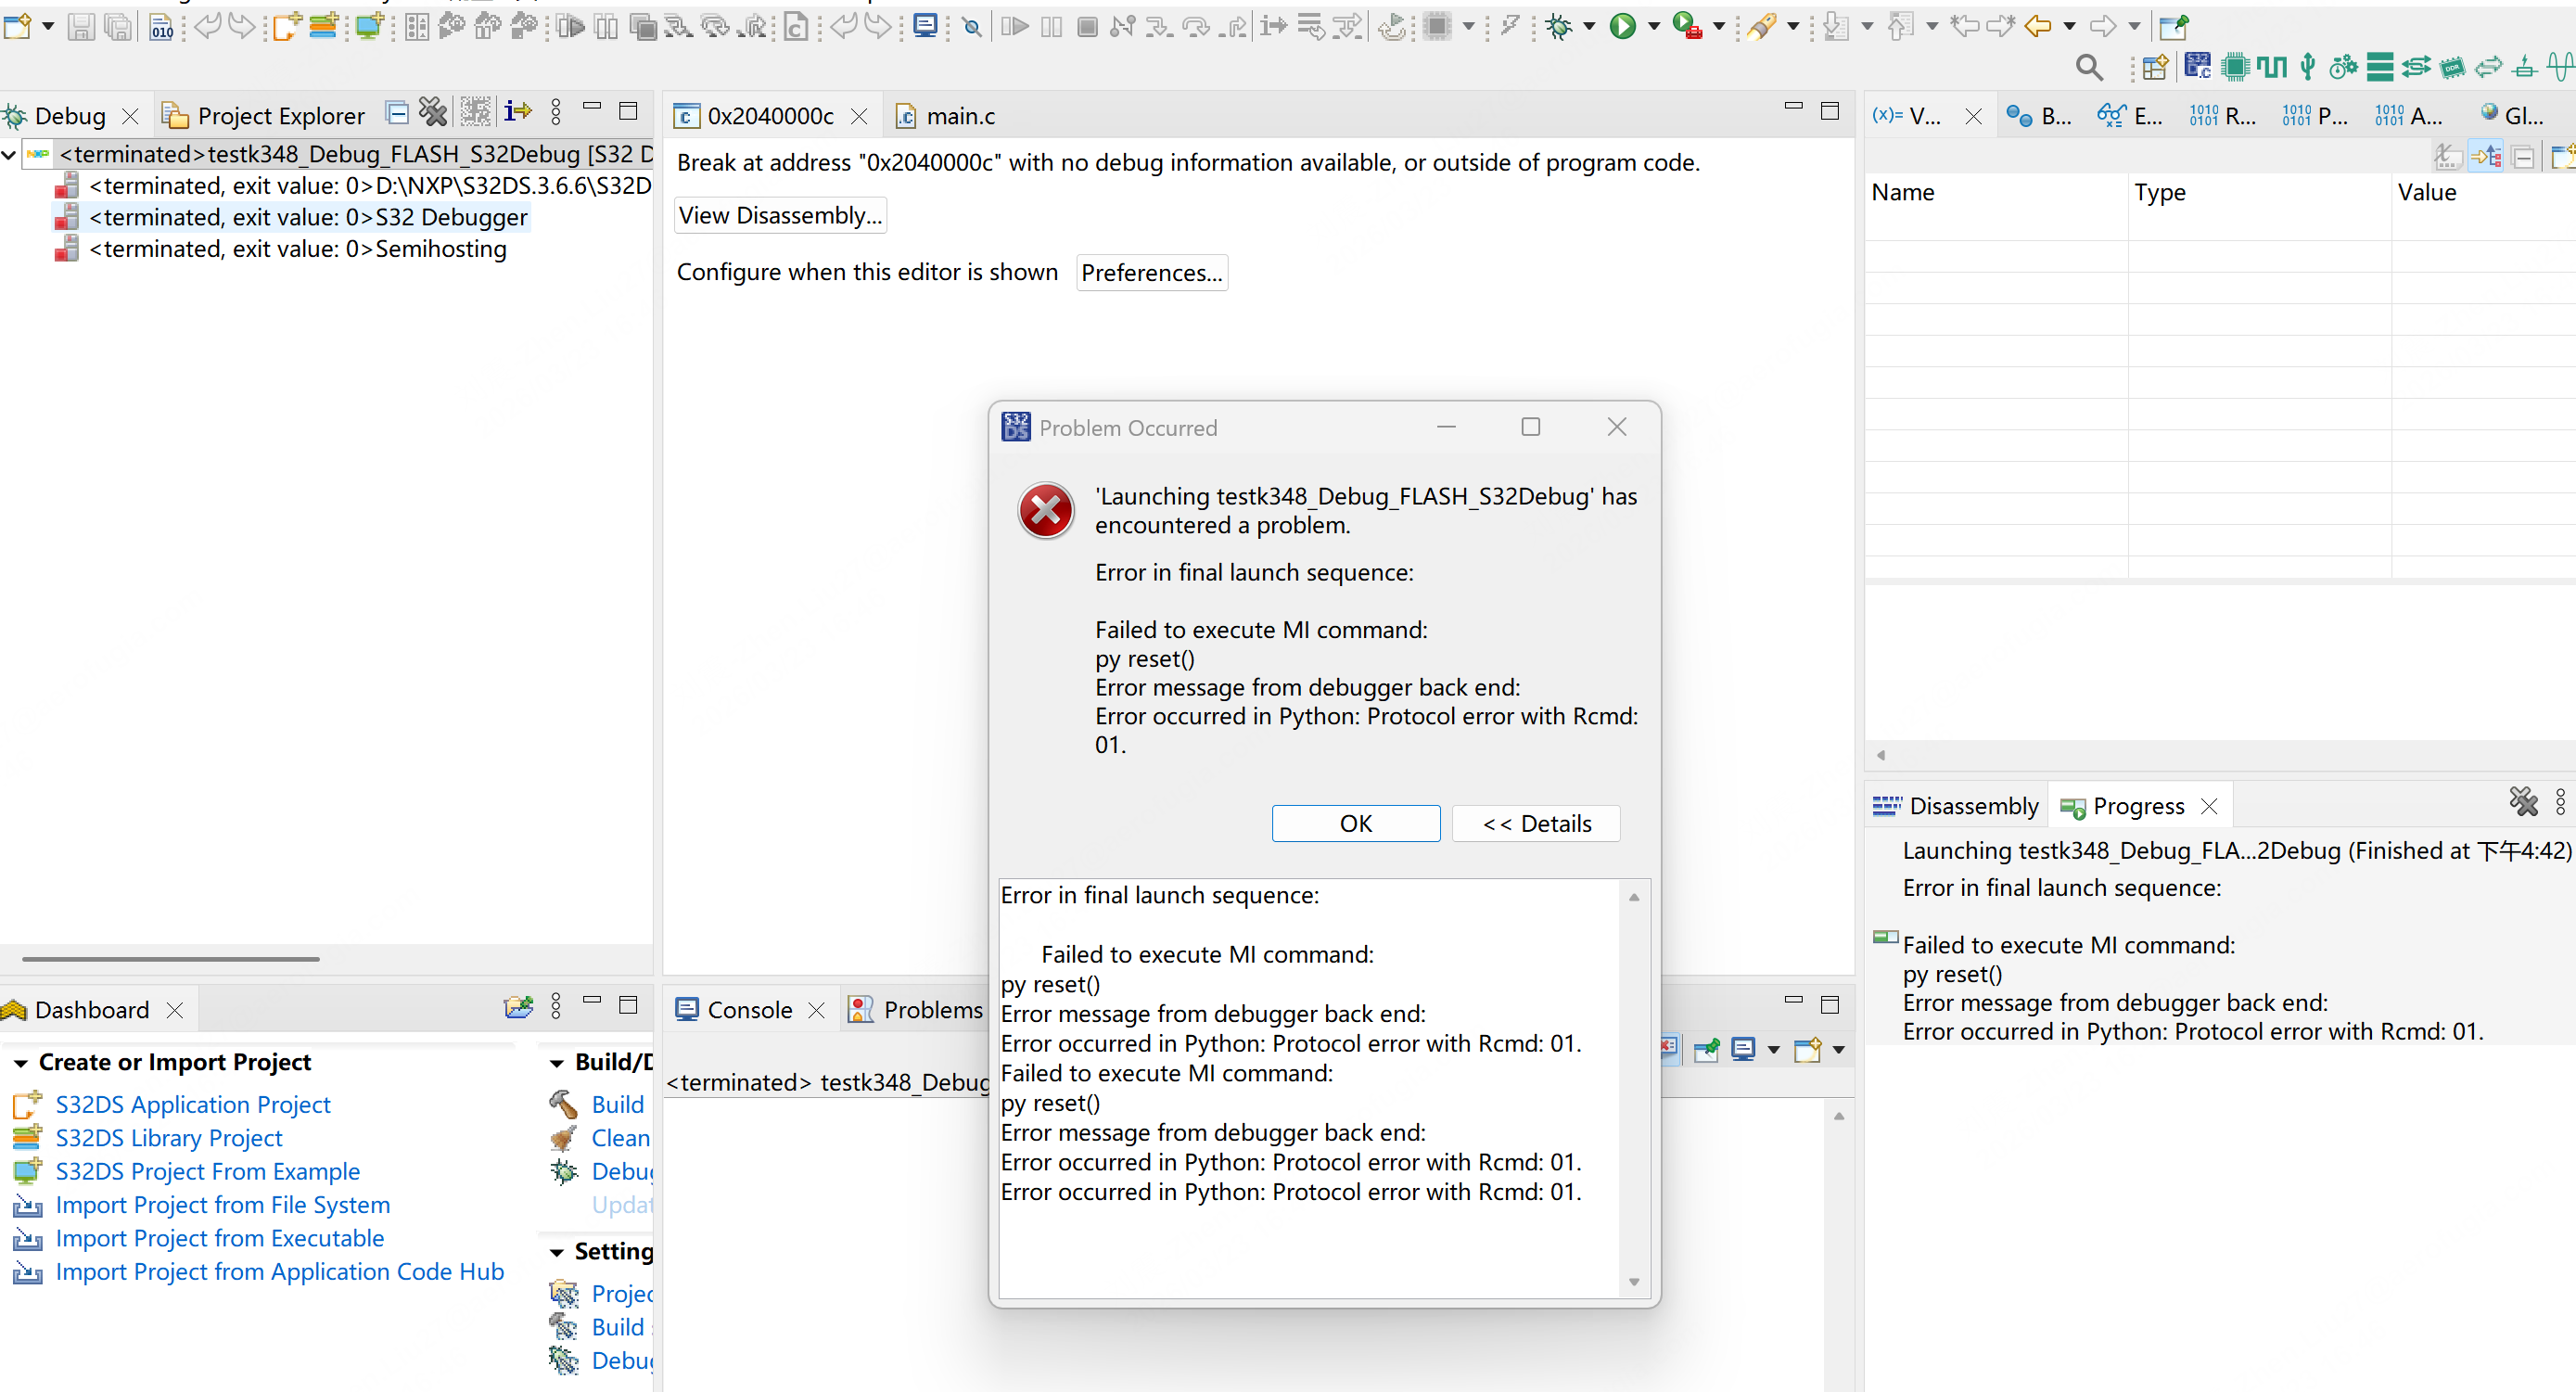The width and height of the screenshot is (2576, 1392).
Task: Open the sine-wave perspective icon
Action: tap(2561, 68)
